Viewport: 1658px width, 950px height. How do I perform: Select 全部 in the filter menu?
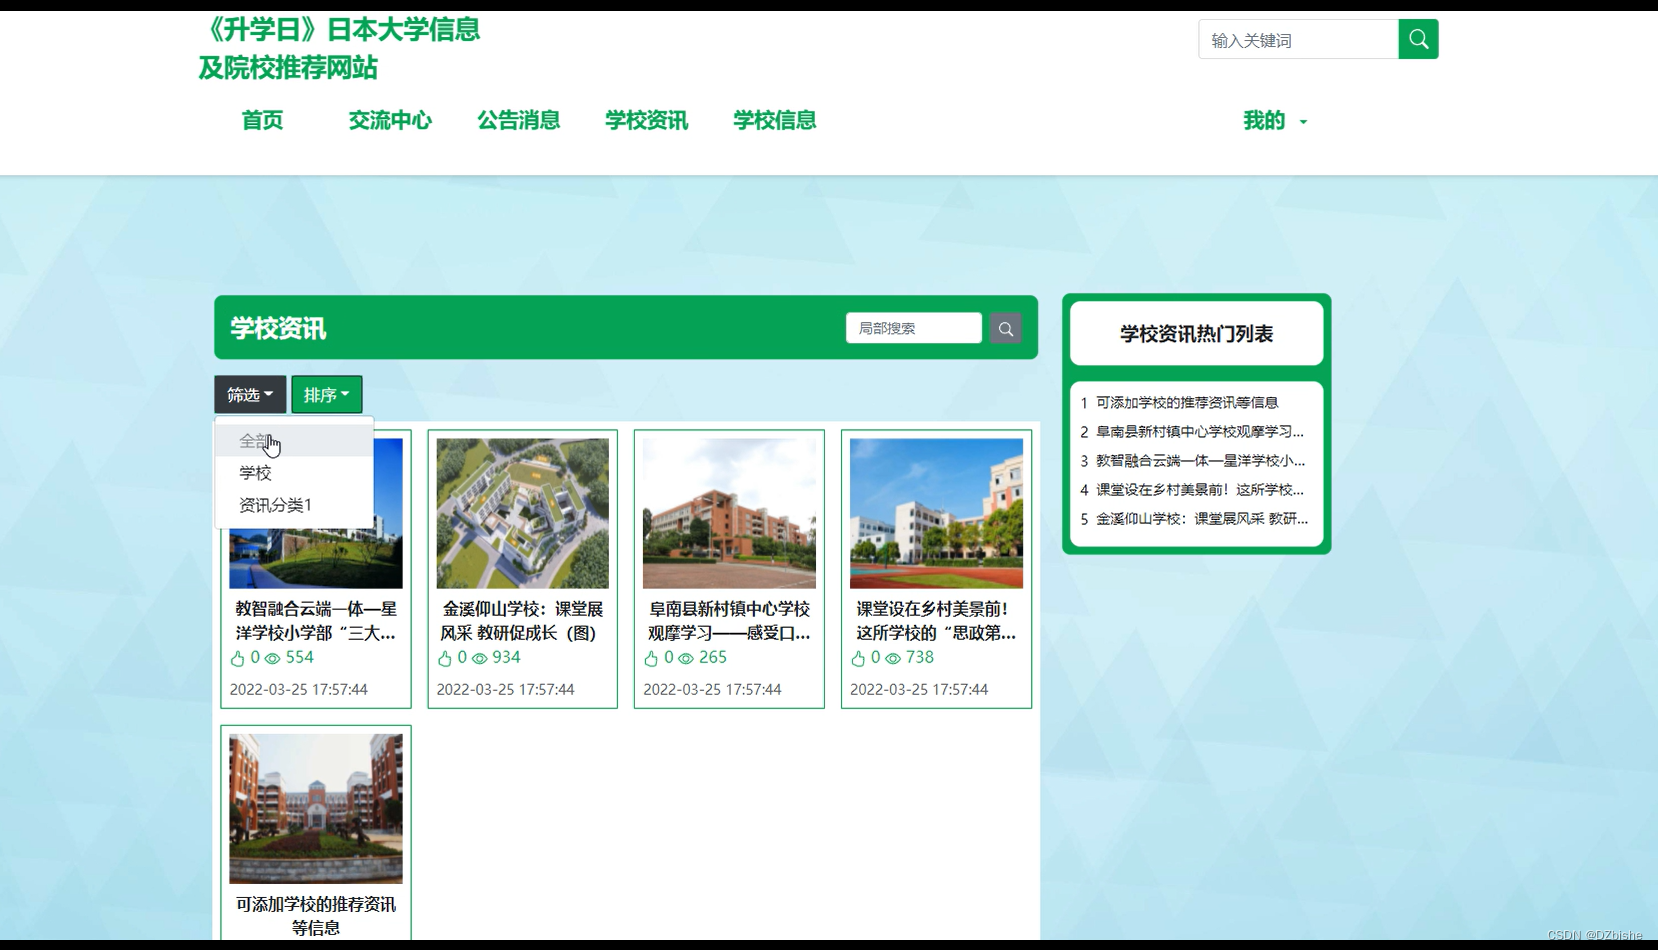[x=294, y=441]
